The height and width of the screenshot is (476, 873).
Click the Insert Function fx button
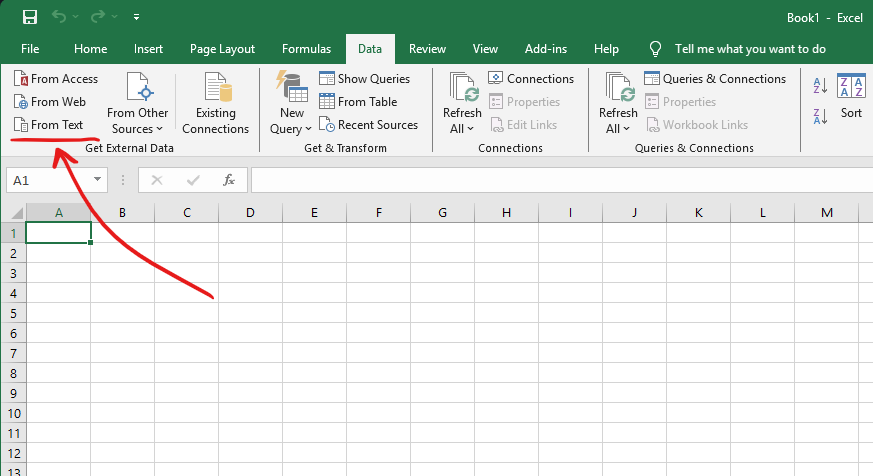point(229,180)
